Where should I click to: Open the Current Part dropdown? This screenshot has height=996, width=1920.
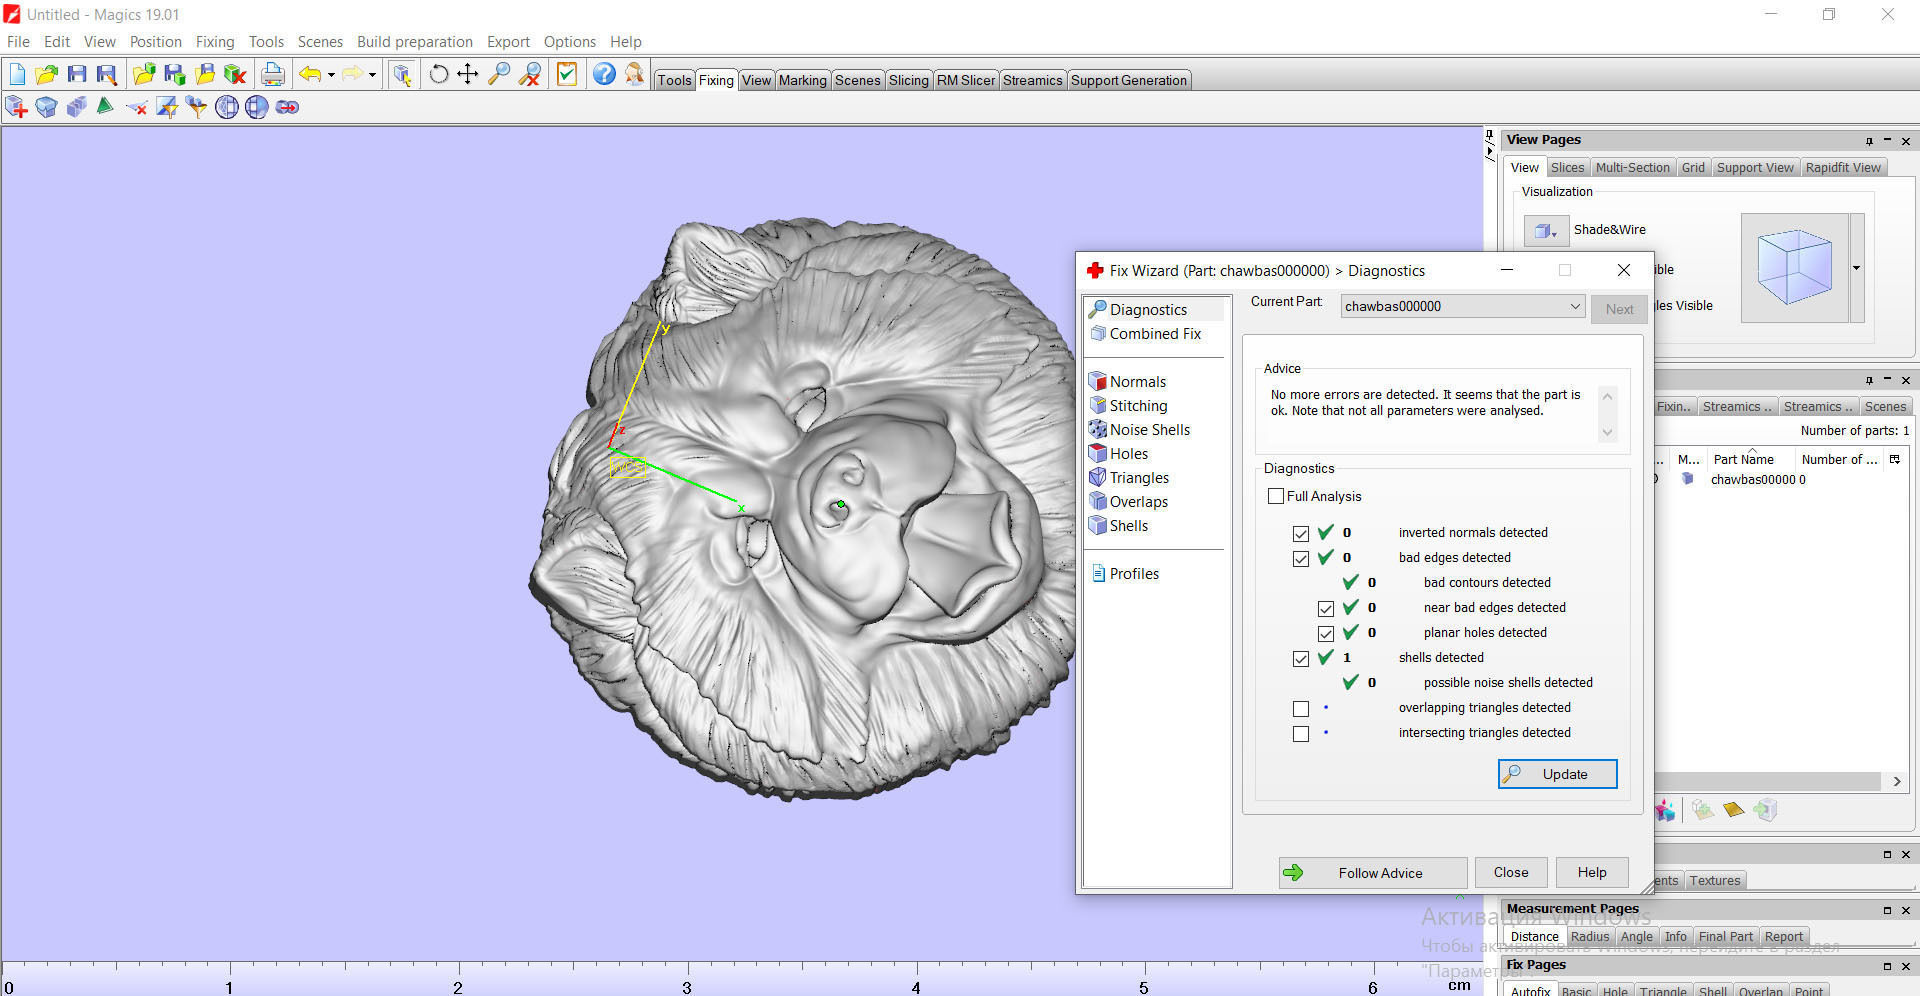coord(1463,306)
